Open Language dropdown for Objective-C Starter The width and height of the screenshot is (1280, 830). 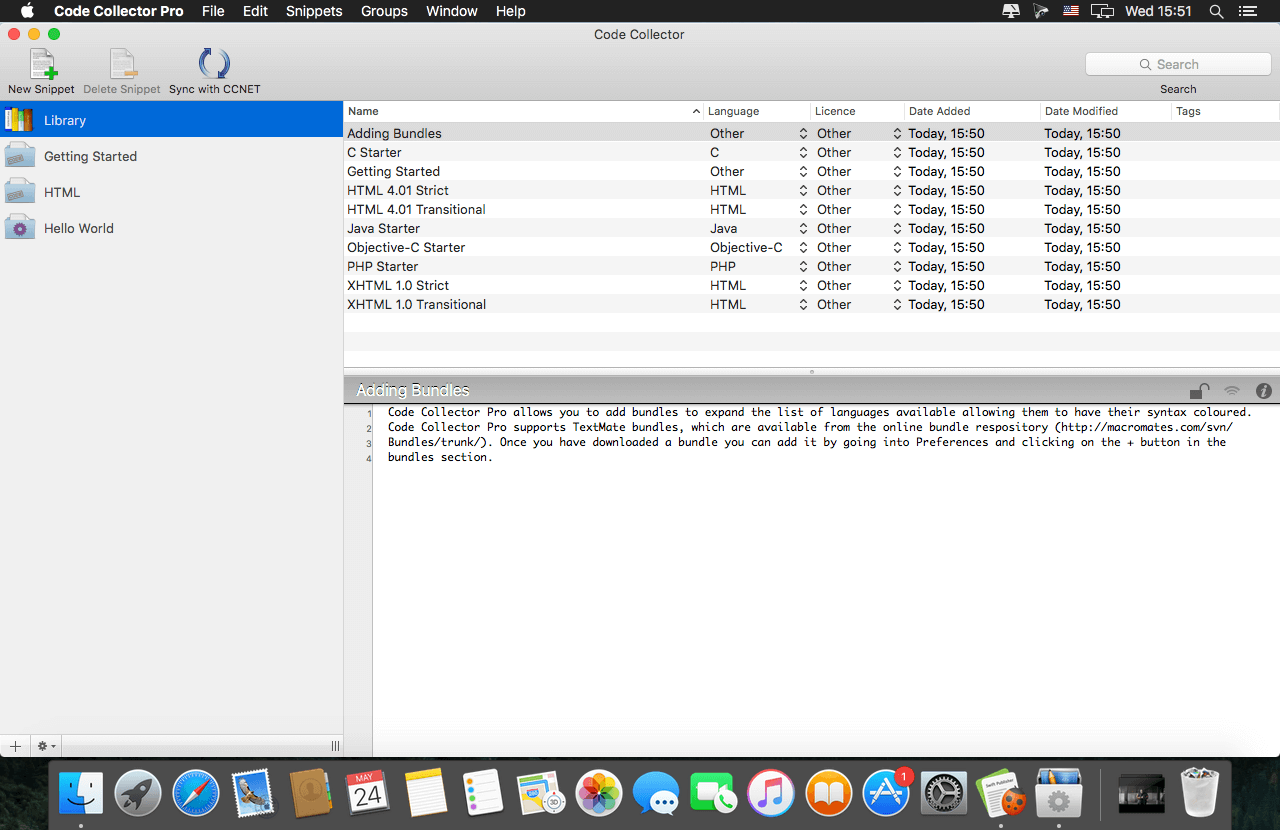[757, 247]
